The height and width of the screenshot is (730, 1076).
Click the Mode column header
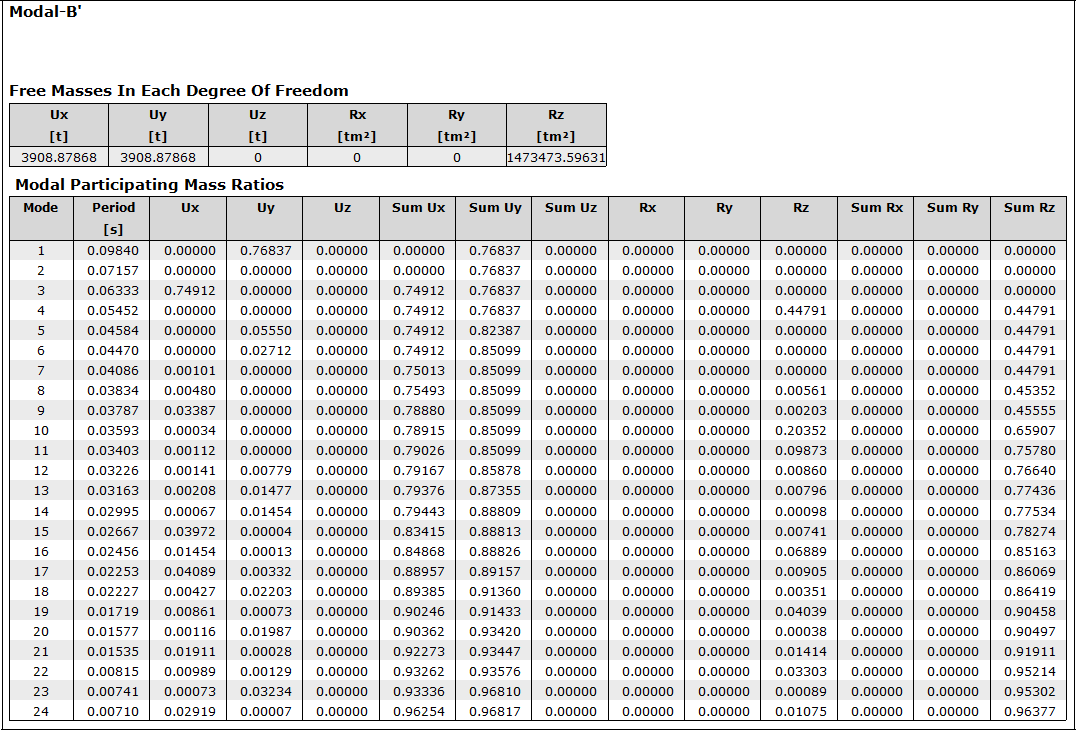(41, 208)
